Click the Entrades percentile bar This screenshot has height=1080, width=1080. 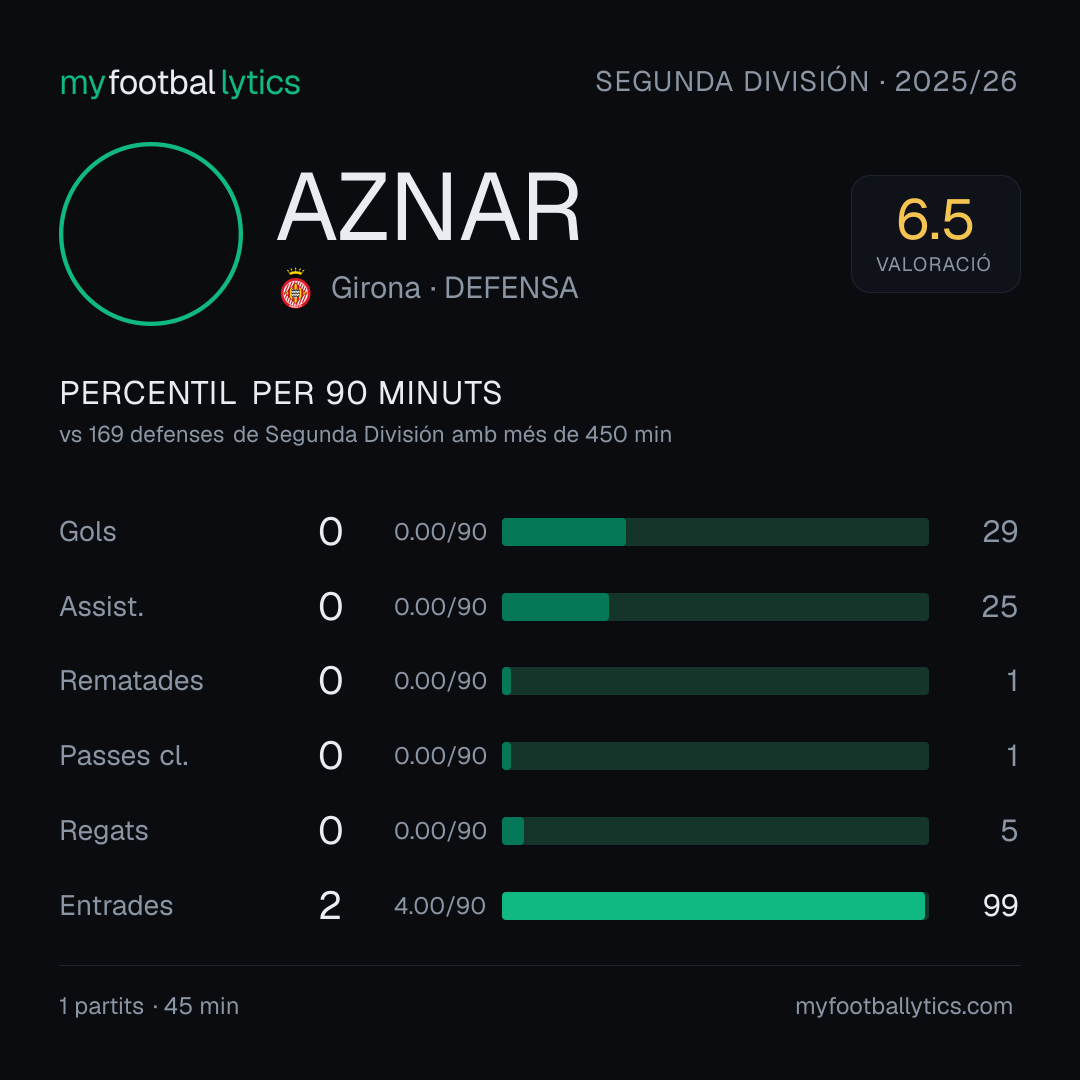(715, 906)
